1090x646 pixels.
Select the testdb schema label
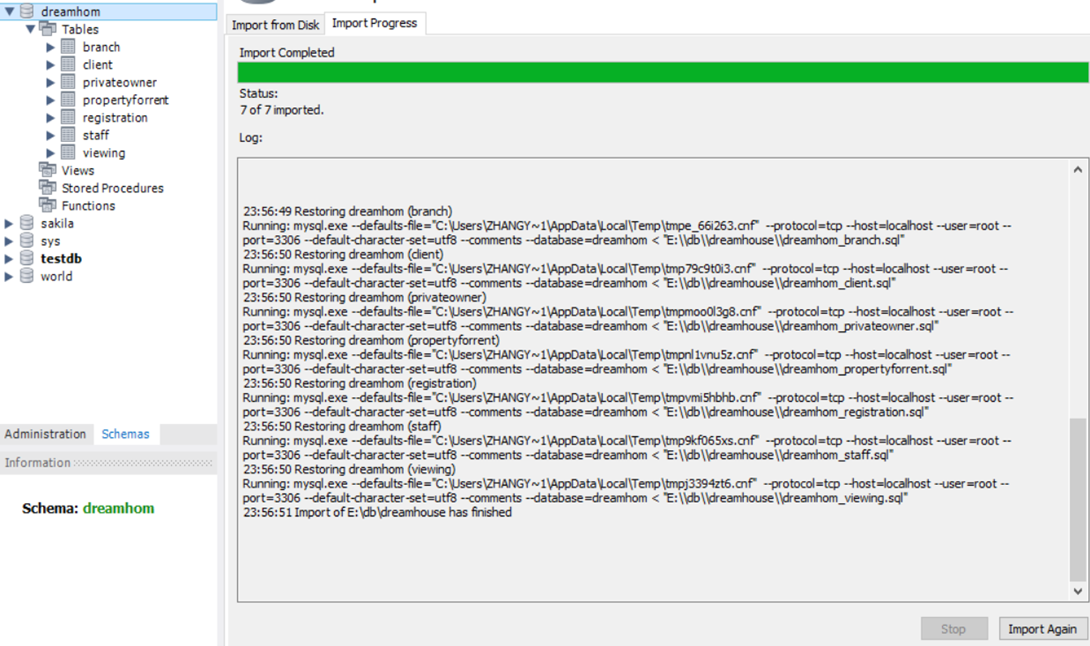click(x=61, y=259)
